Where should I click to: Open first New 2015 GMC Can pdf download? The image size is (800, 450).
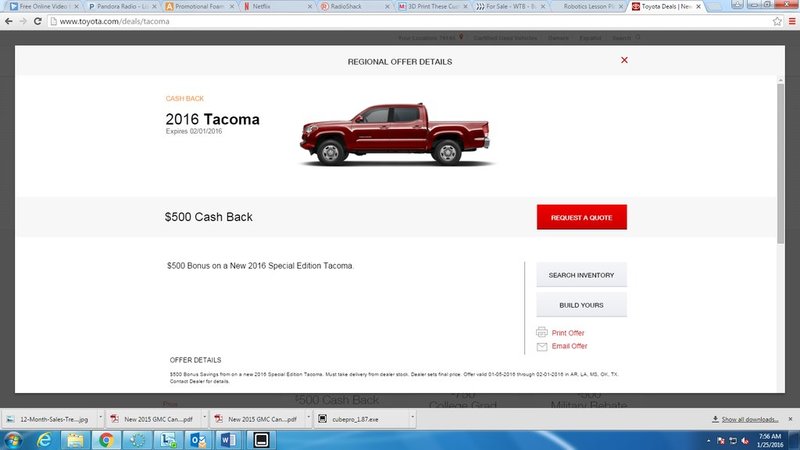[x=153, y=419]
